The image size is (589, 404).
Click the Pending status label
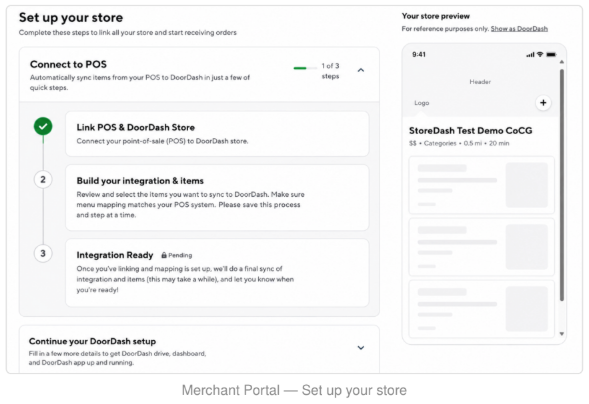click(180, 255)
